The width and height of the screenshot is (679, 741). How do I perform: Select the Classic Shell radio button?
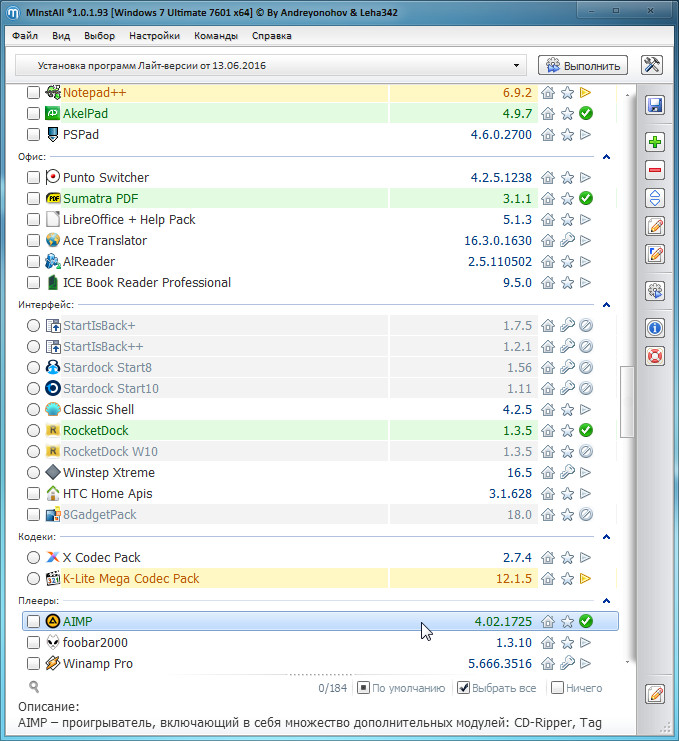tap(33, 410)
